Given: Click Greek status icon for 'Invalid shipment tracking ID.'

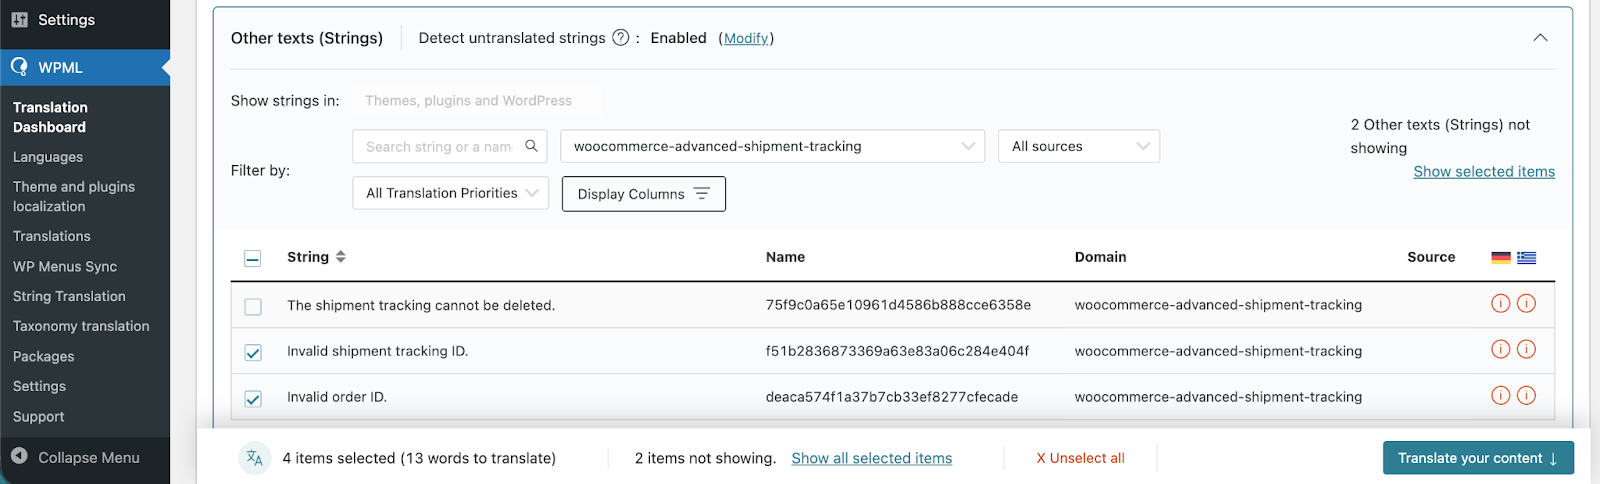Looking at the screenshot, I should coord(1526,350).
